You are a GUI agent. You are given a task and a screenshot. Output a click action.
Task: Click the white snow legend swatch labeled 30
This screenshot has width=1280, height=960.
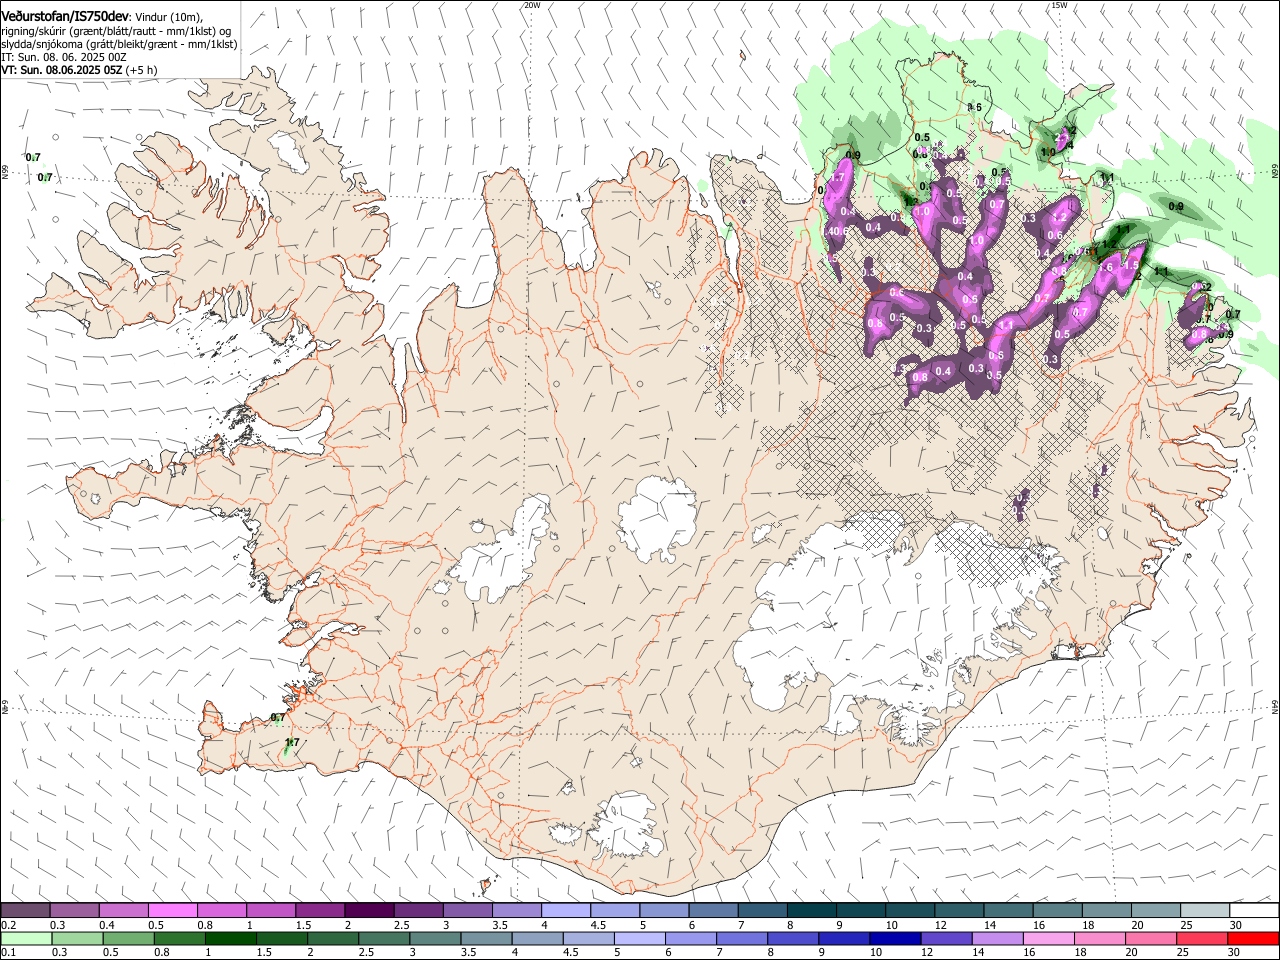pyautogui.click(x=1254, y=911)
